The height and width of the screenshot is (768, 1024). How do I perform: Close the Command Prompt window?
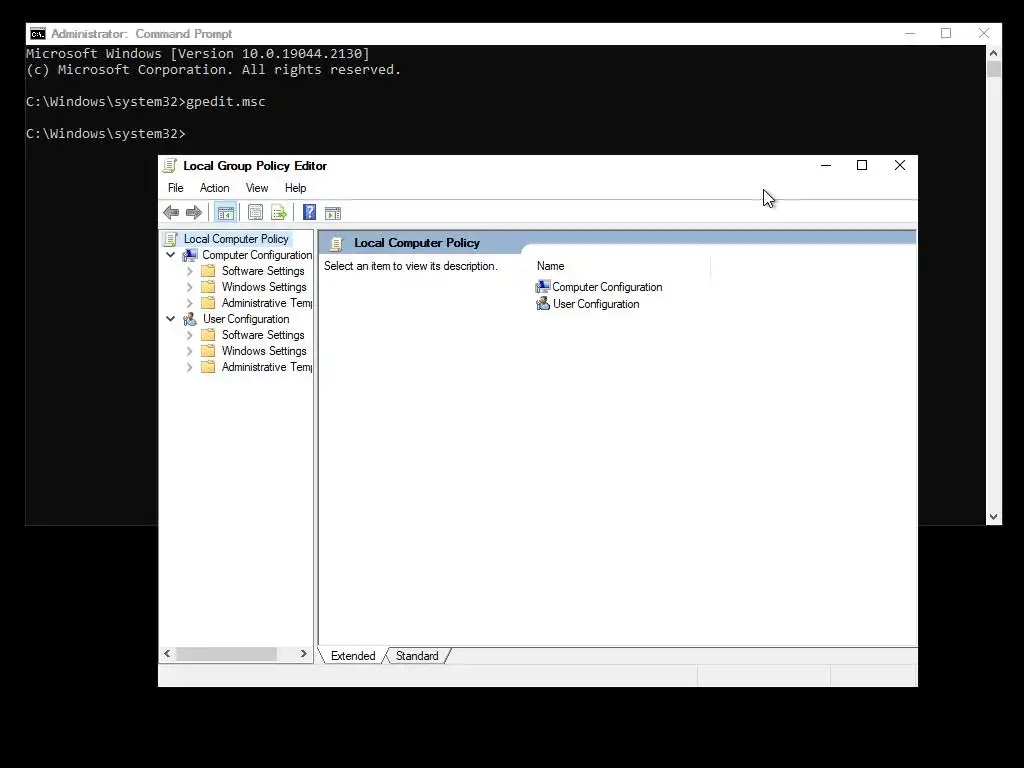click(x=984, y=34)
